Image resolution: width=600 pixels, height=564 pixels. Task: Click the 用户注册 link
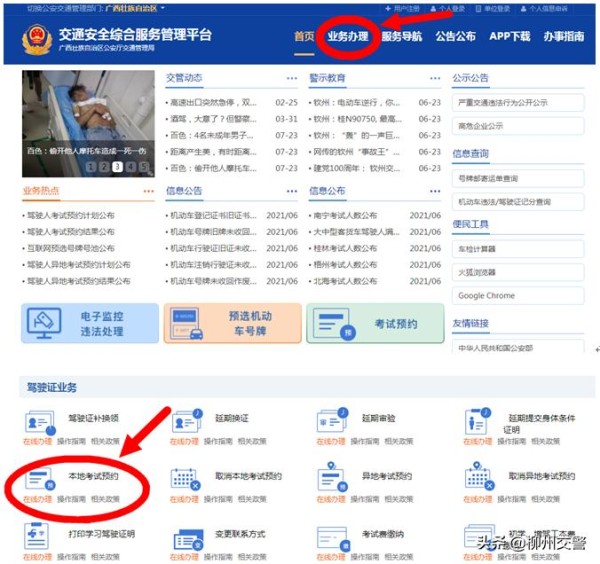click(403, 8)
